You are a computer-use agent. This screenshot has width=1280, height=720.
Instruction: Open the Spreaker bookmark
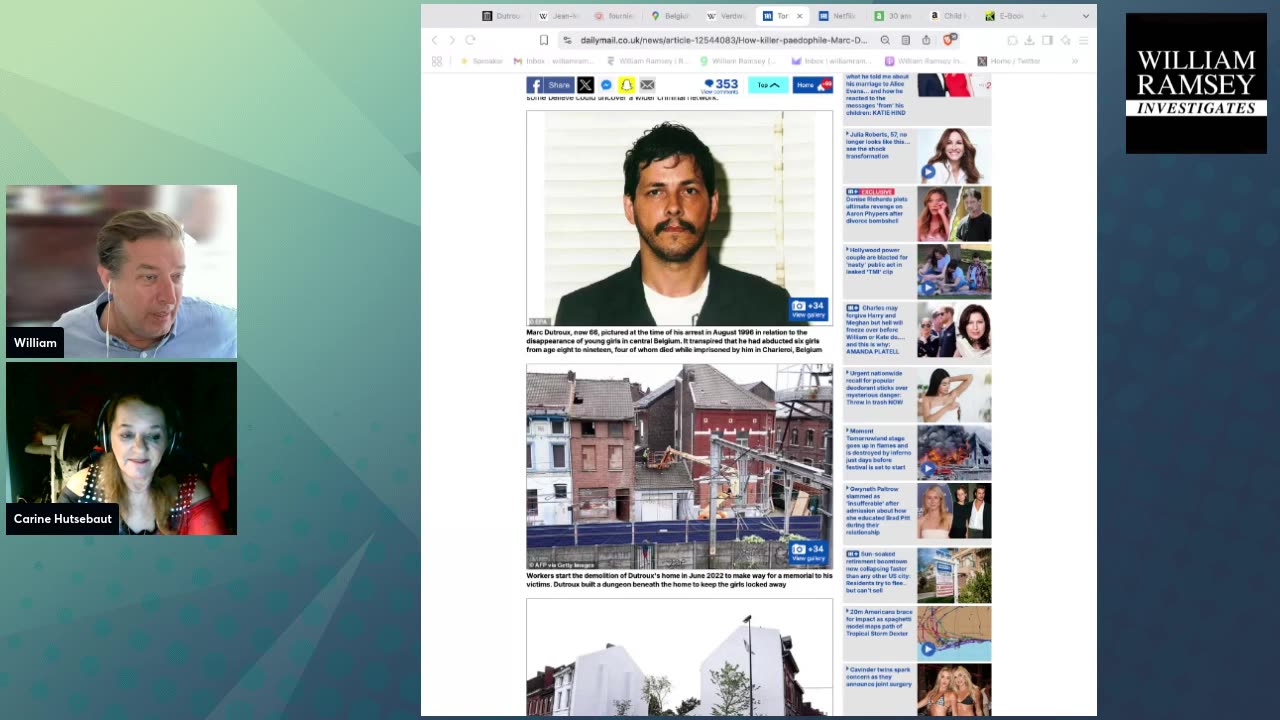(x=482, y=61)
